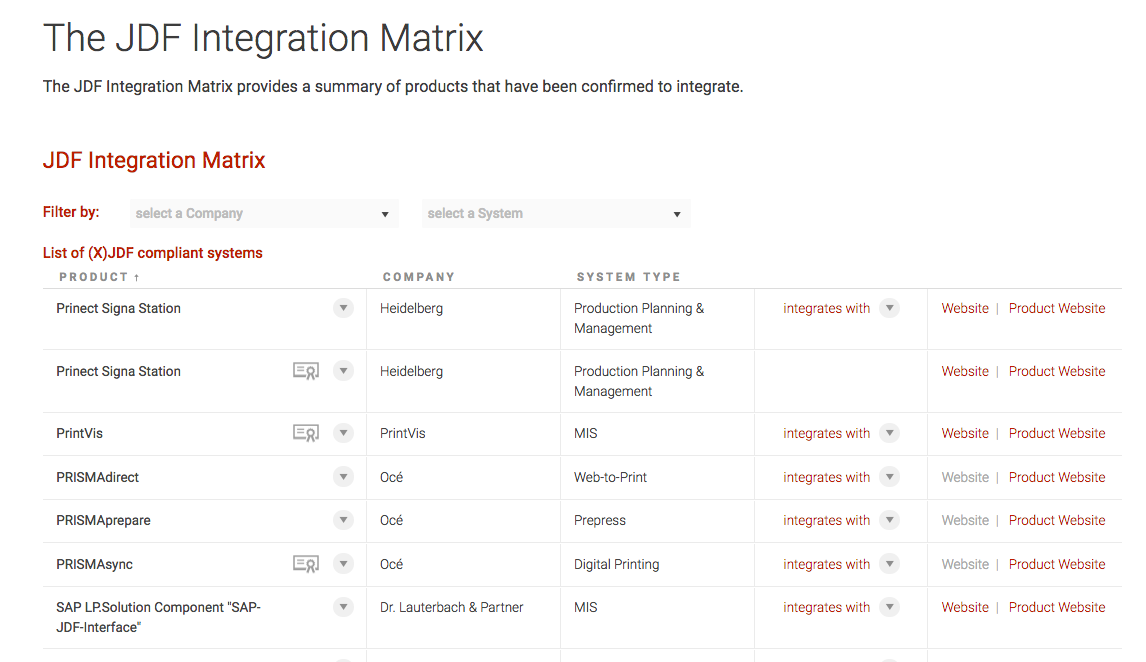
Task: Click certificate icon on second Prinect Signa Station
Action: click(306, 371)
